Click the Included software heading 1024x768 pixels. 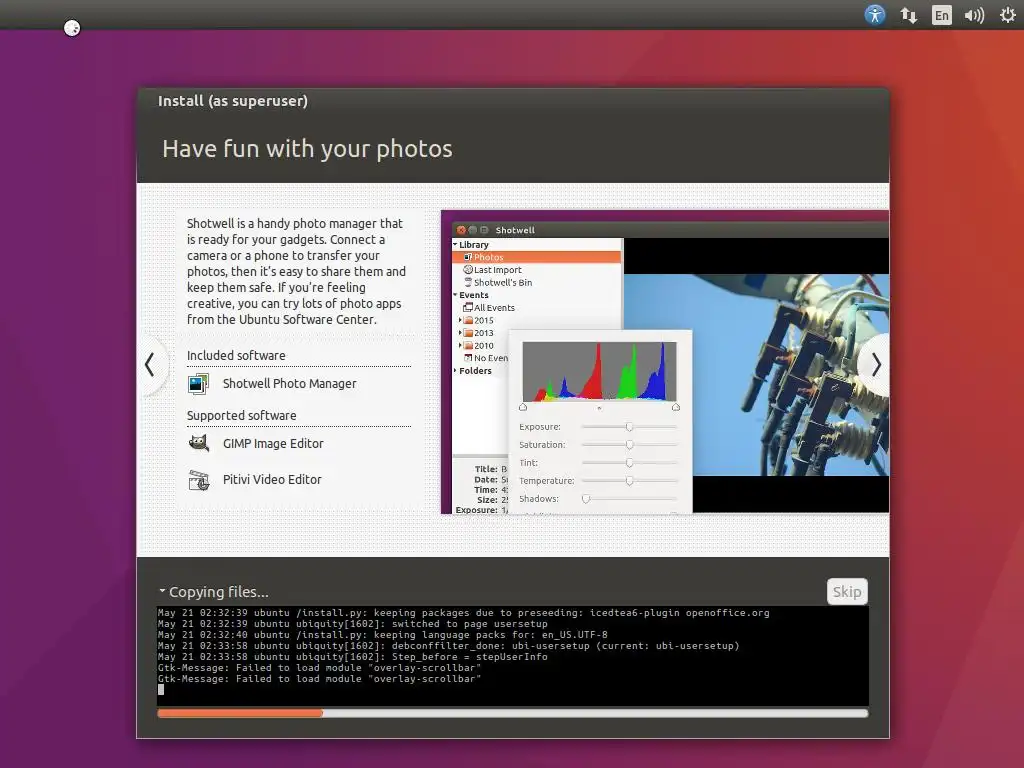pos(236,355)
